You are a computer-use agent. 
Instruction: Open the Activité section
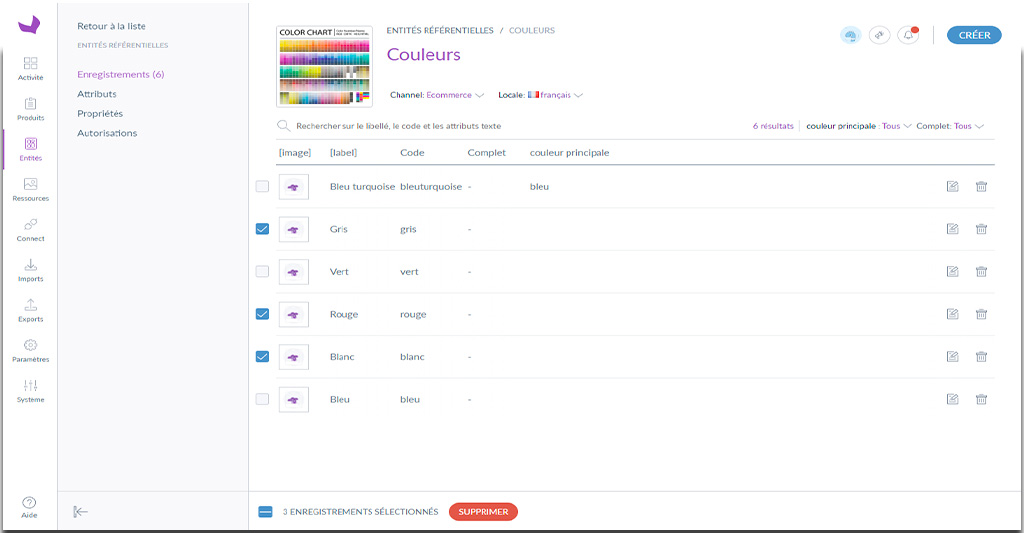[30, 69]
